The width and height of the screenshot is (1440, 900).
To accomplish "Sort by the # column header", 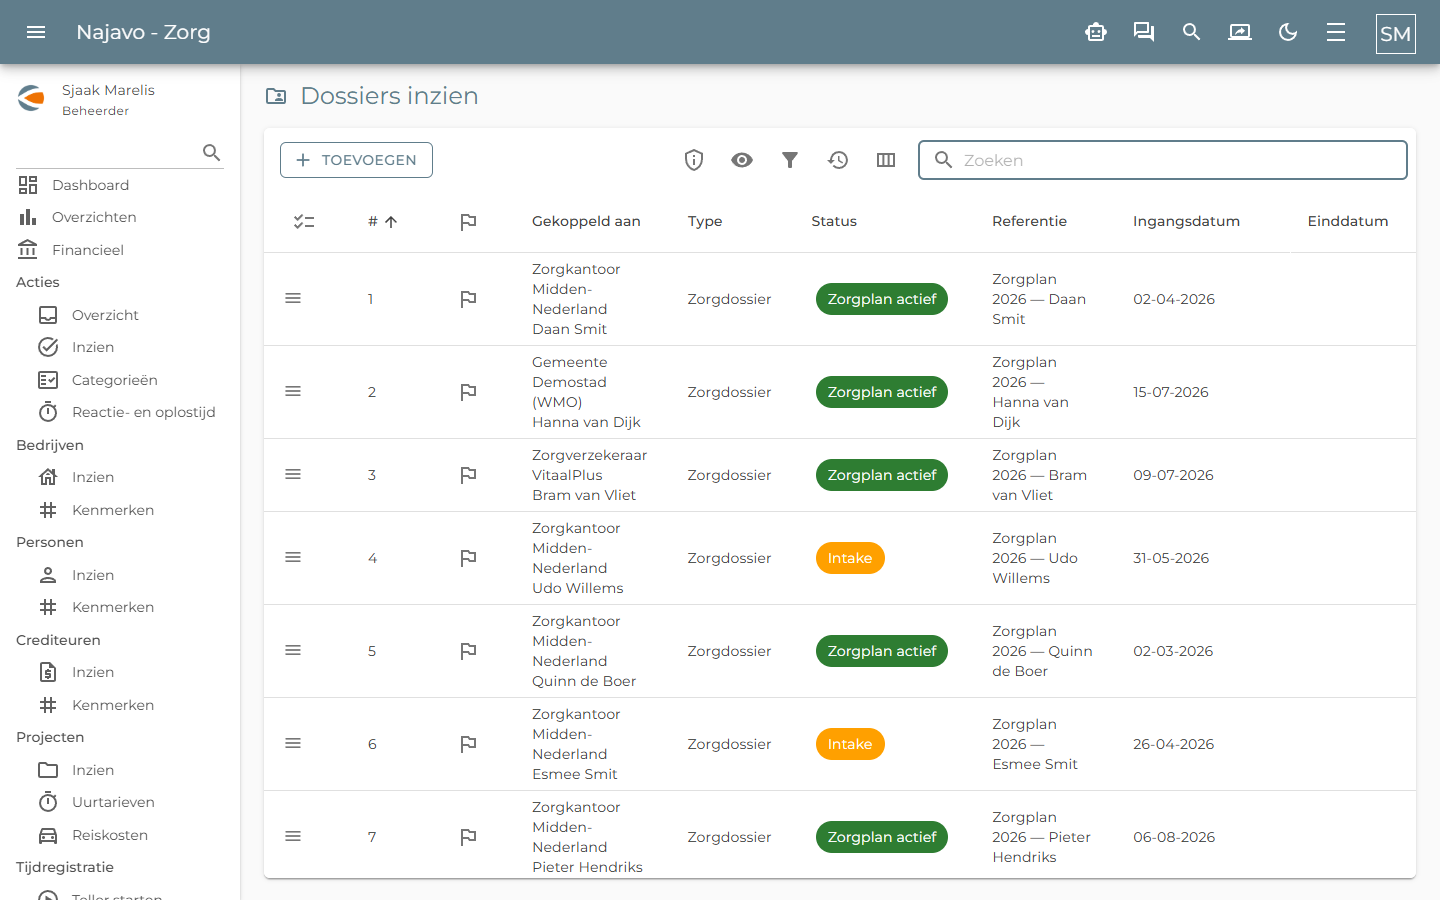I will [x=382, y=222].
